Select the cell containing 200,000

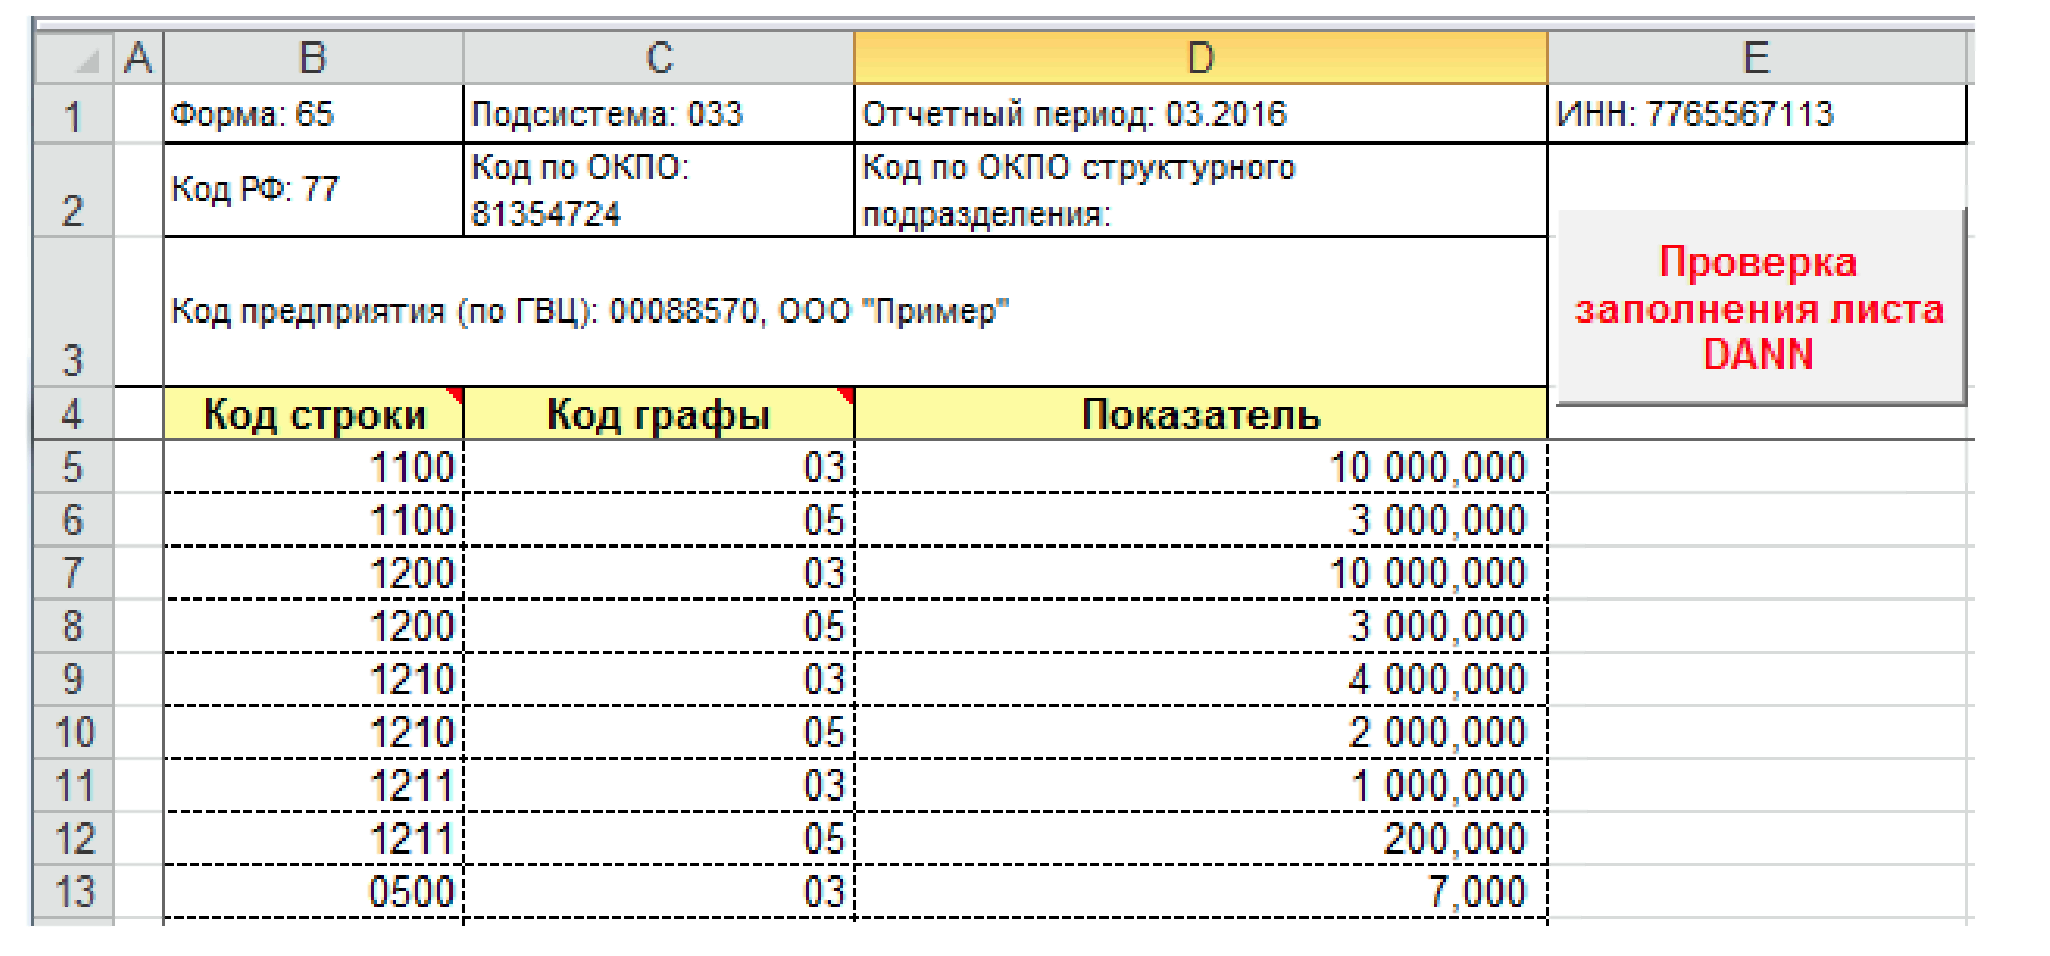click(1200, 839)
